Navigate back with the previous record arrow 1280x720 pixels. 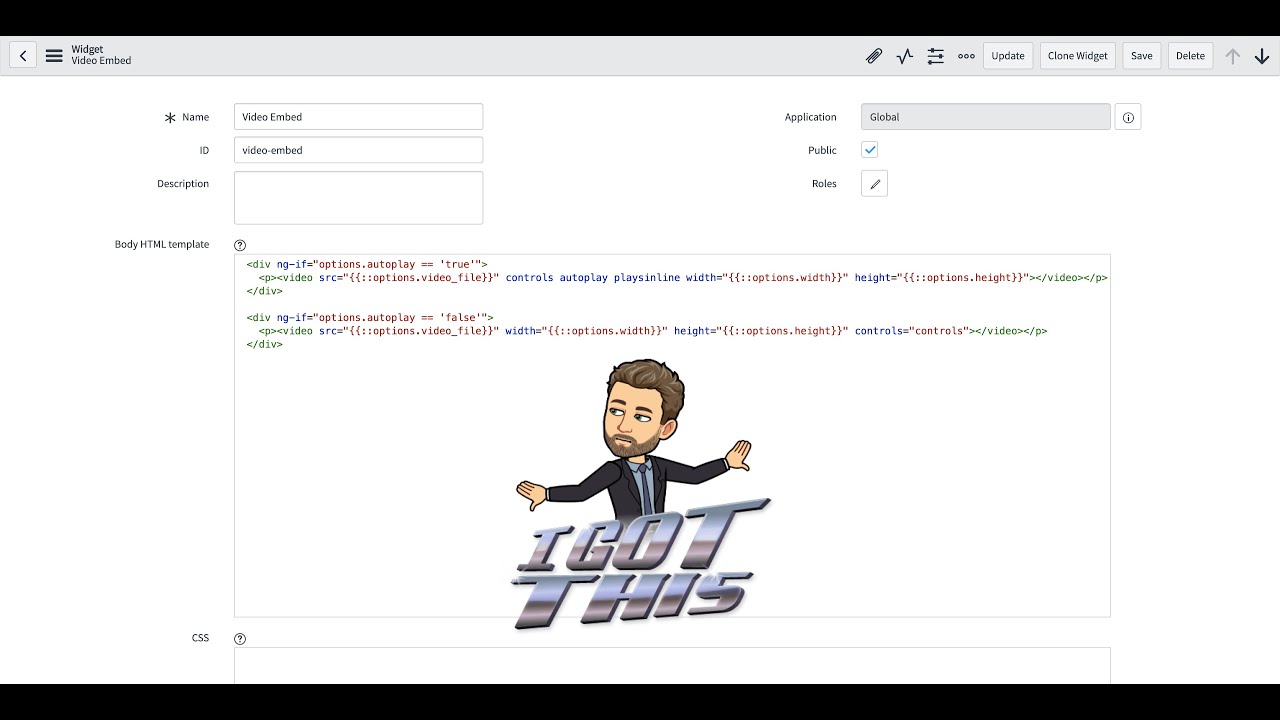(22, 54)
